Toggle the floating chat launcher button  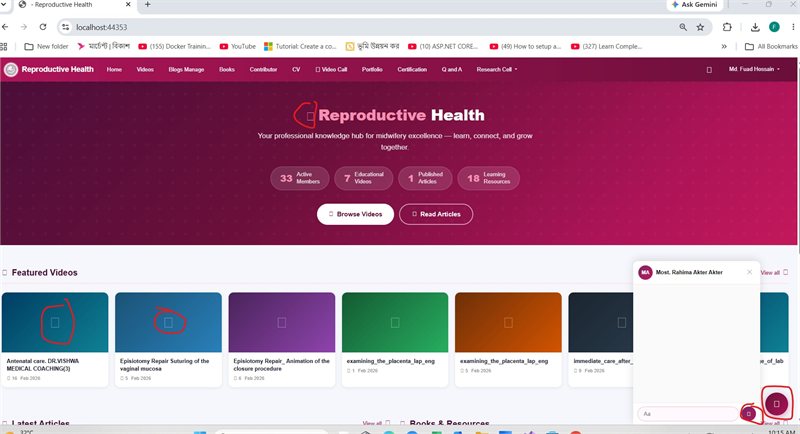776,404
